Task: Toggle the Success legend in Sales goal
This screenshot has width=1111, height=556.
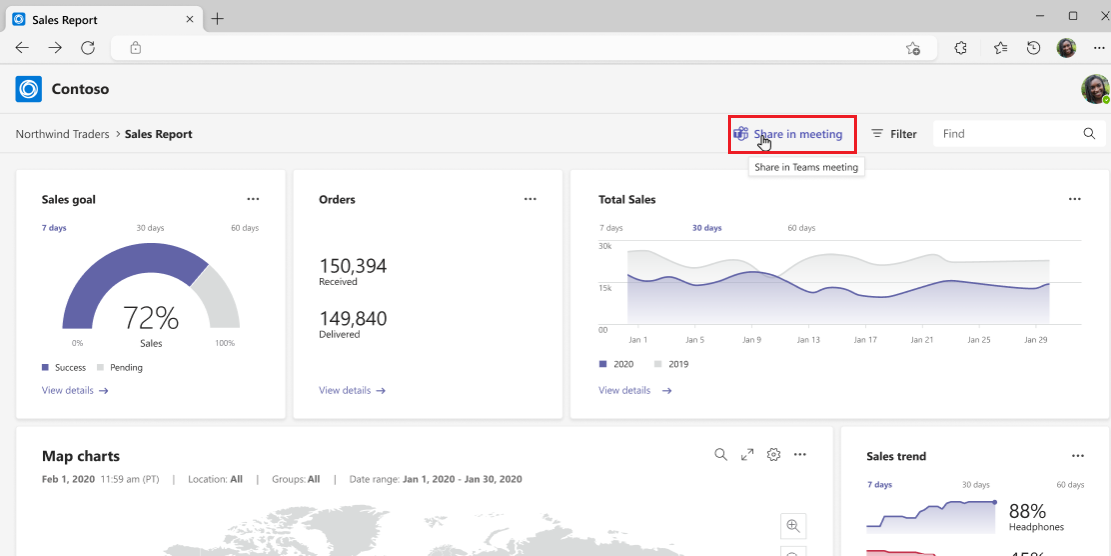Action: (x=64, y=367)
